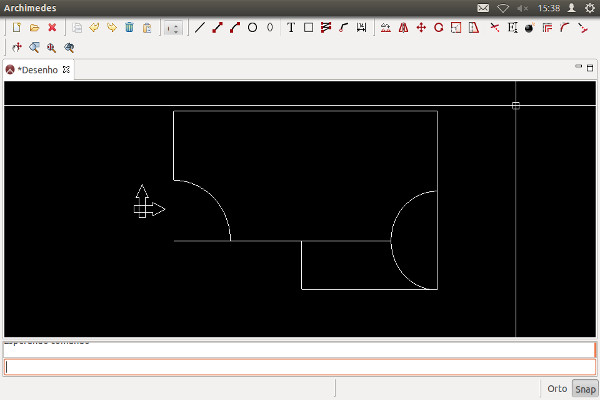600x400 pixels.
Task: Select the leader line tool icon
Action: pos(344,28)
